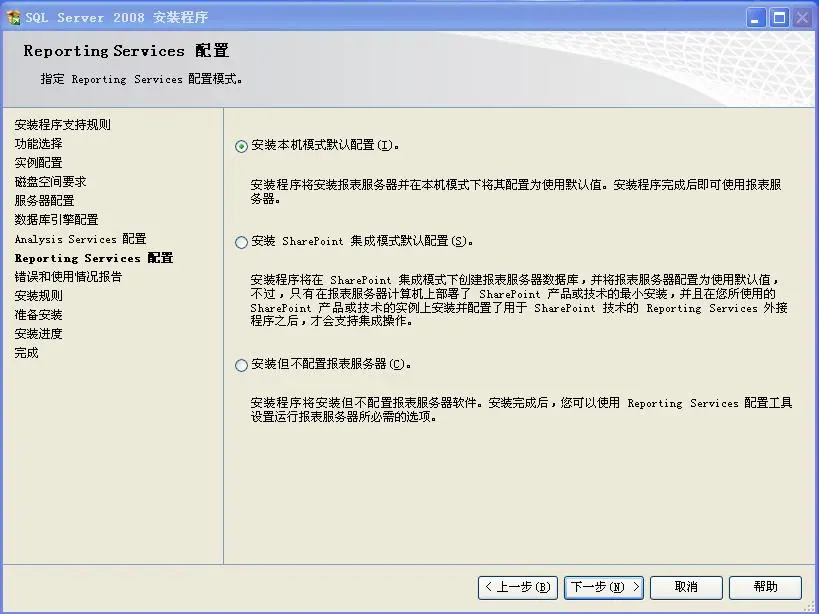Maximize the installer window
The image size is (819, 614).
779,18
